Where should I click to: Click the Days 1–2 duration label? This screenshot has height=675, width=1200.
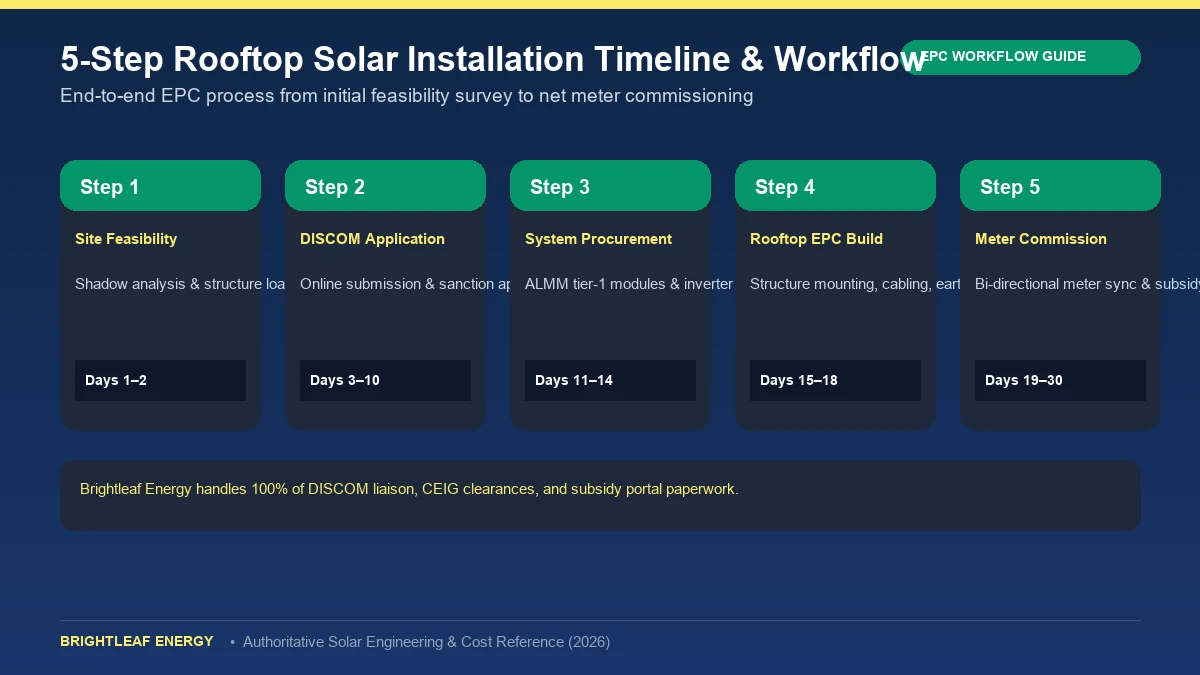coord(160,380)
